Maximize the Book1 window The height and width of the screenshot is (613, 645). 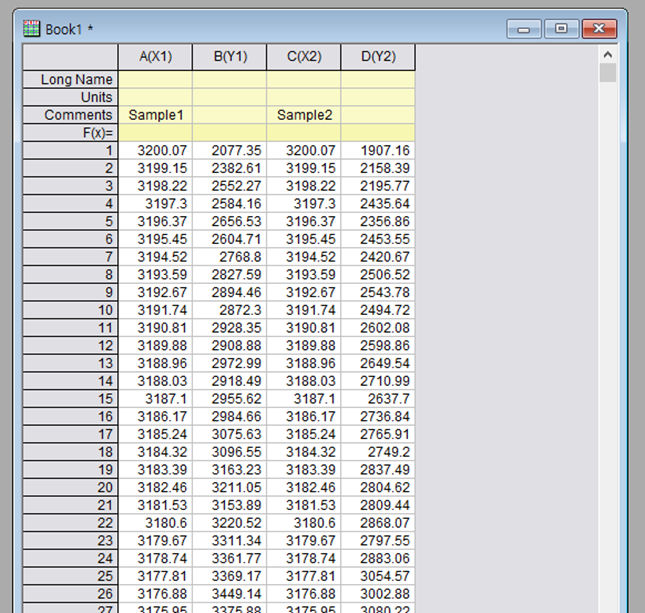click(561, 29)
